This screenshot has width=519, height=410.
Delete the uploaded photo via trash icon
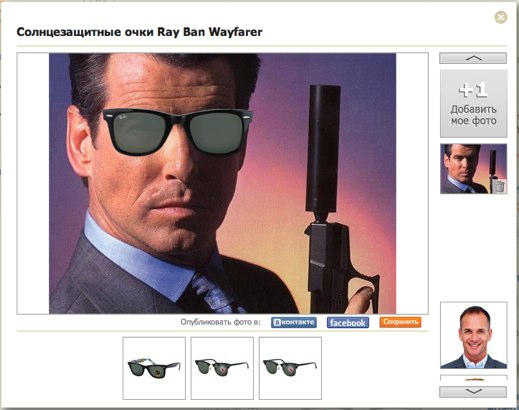click(499, 186)
